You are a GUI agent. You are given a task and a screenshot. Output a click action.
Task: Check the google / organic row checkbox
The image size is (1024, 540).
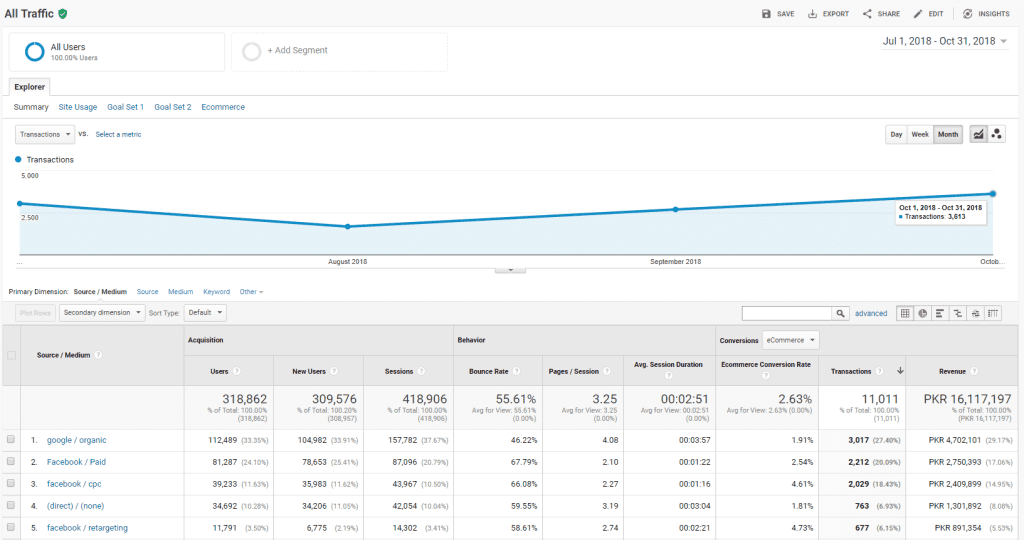click(x=11, y=440)
